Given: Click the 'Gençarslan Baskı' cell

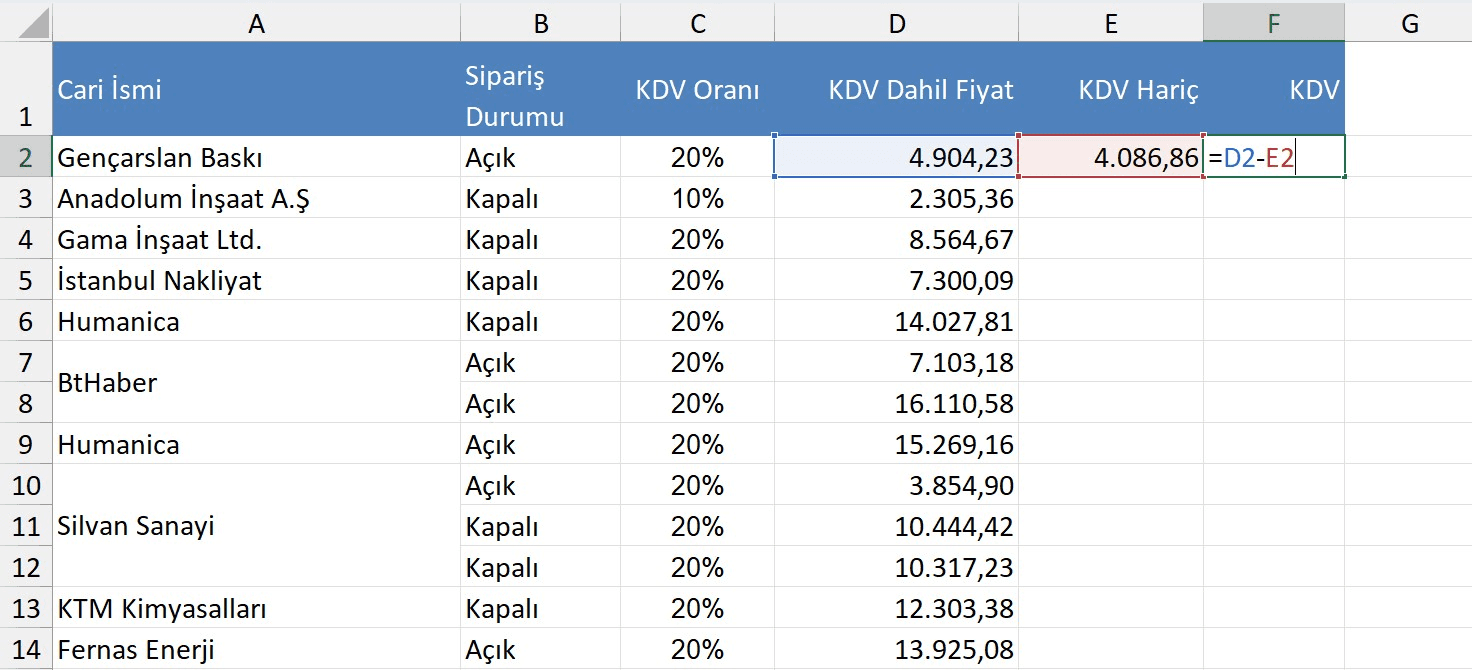Looking at the screenshot, I should click(256, 157).
